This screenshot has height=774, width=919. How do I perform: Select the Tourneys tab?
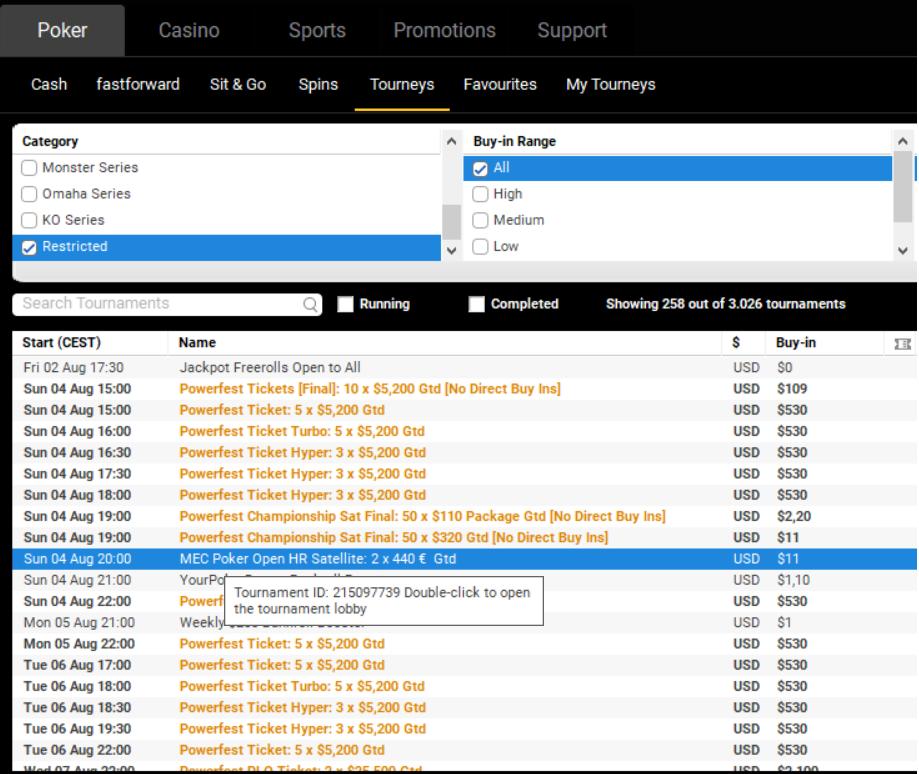click(402, 84)
